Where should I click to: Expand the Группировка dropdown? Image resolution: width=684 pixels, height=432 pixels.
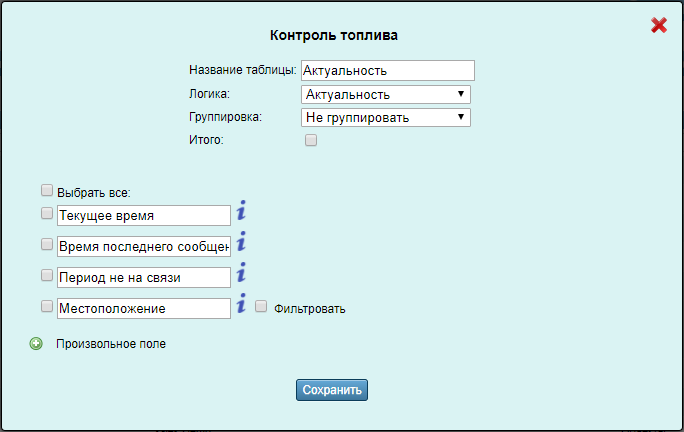click(385, 118)
